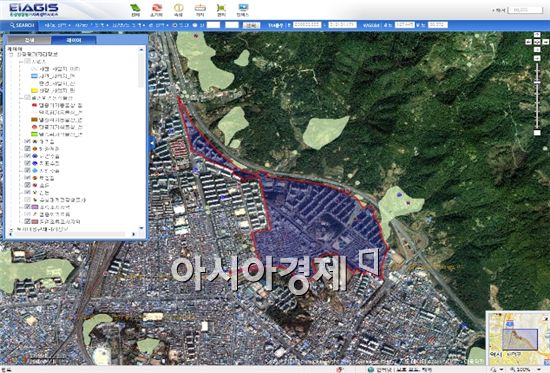Screen dimensions: 550x373
Task: Pan map right with arrow control
Action: (545, 42)
